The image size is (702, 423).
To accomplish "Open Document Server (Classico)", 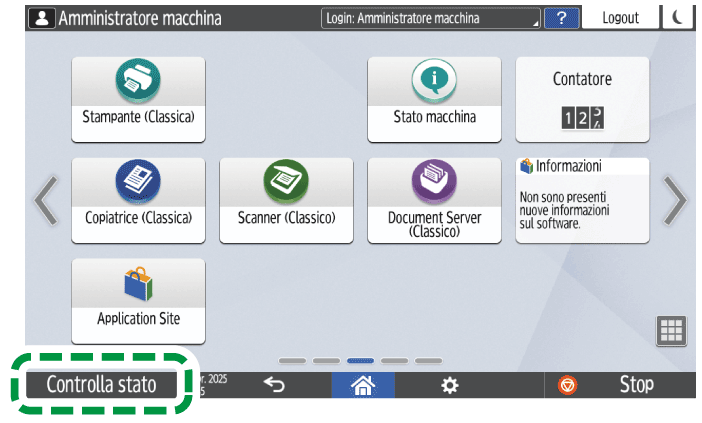I will (x=434, y=200).
